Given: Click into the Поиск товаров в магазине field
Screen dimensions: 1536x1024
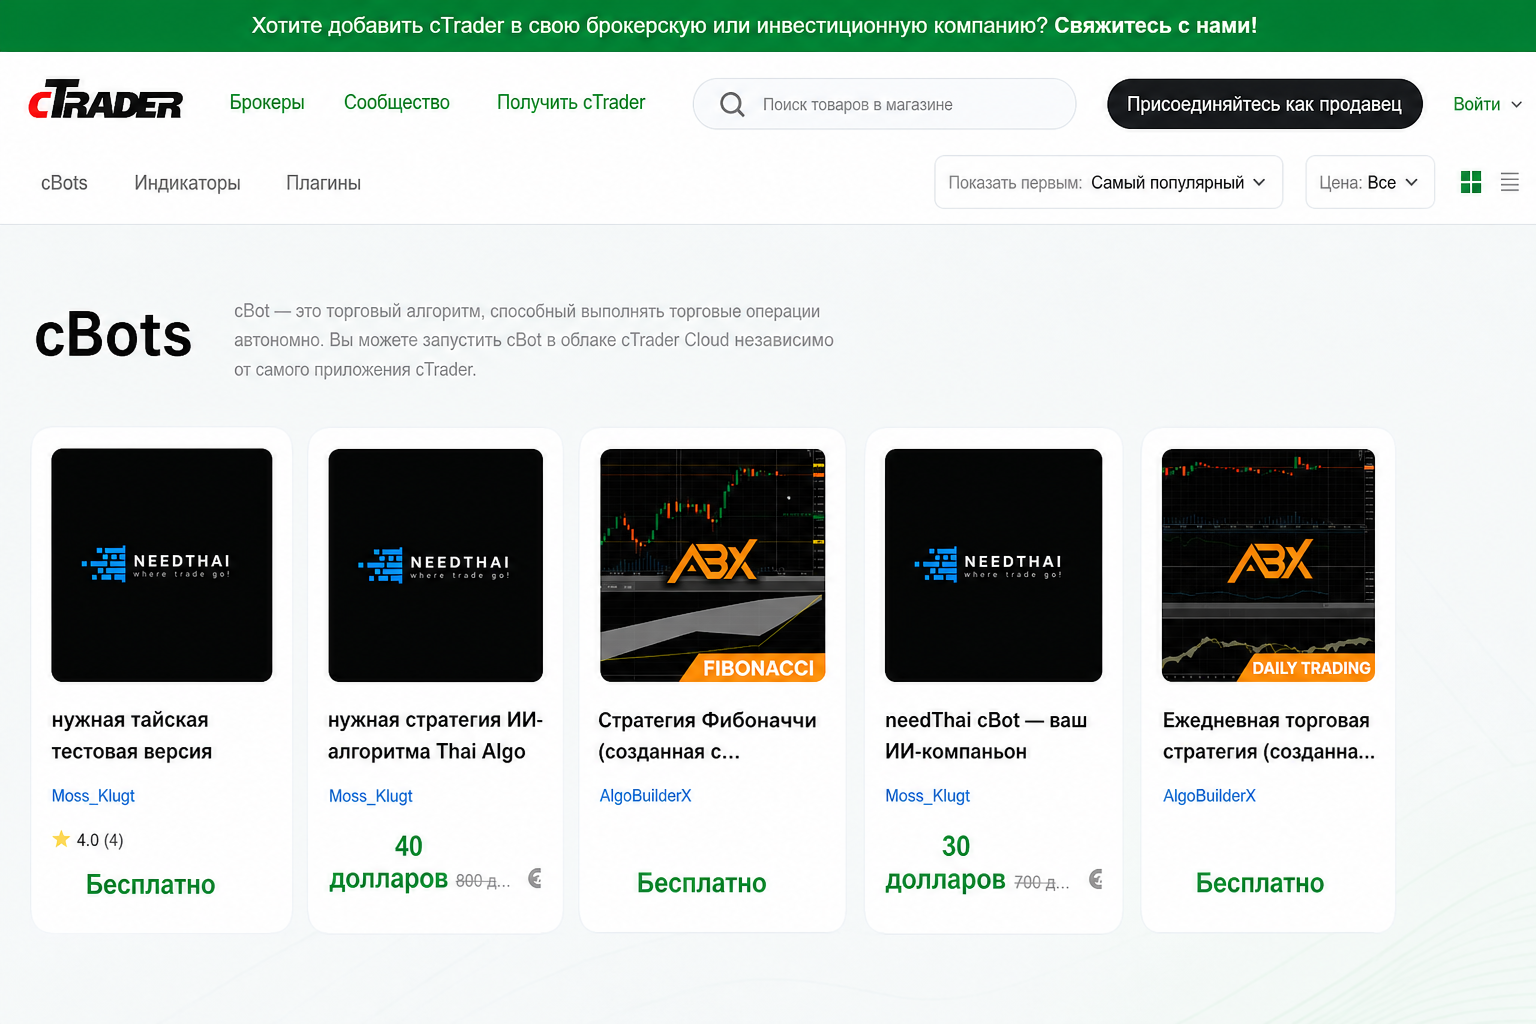Looking at the screenshot, I should [x=884, y=104].
